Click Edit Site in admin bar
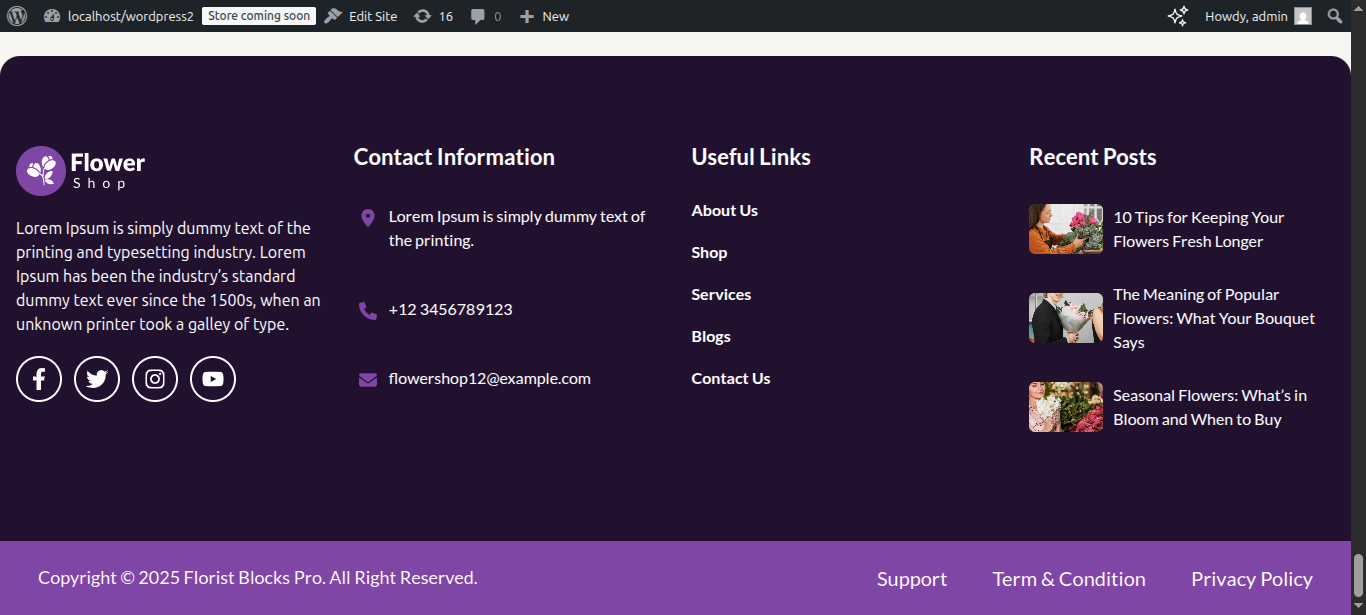This screenshot has height=615, width=1366. click(361, 16)
